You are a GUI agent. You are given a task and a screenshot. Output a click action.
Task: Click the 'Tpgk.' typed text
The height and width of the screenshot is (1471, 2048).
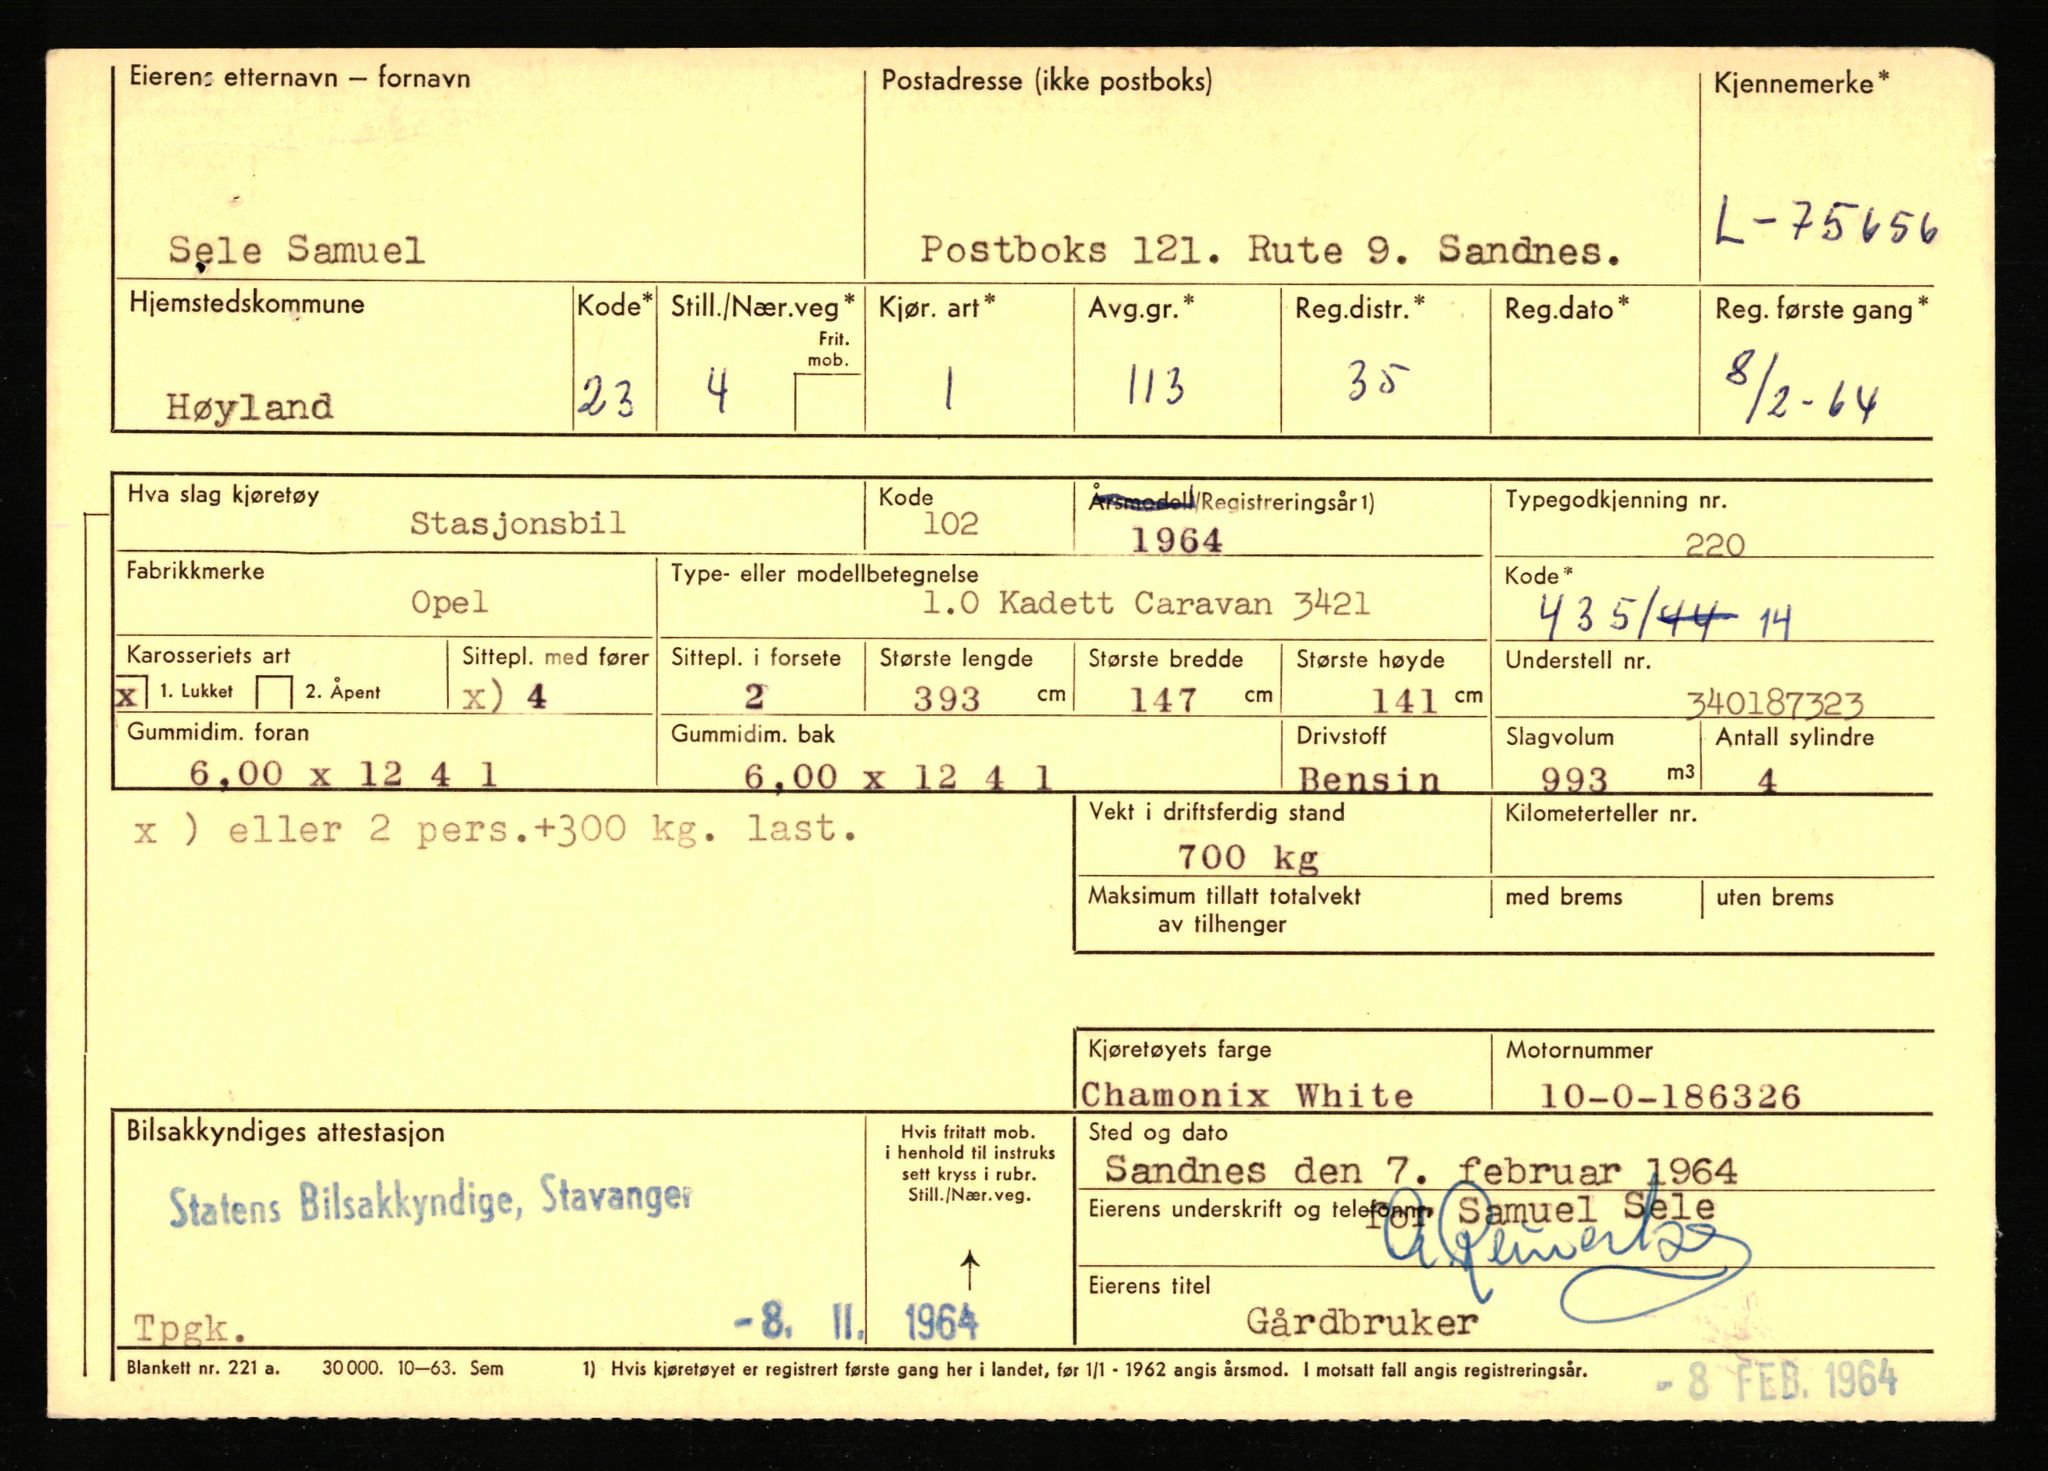coord(188,1329)
